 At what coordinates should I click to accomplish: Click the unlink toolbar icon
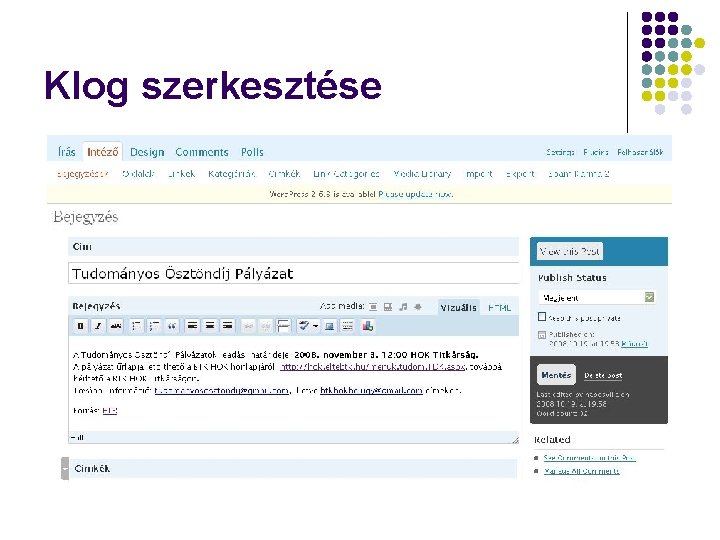click(266, 326)
